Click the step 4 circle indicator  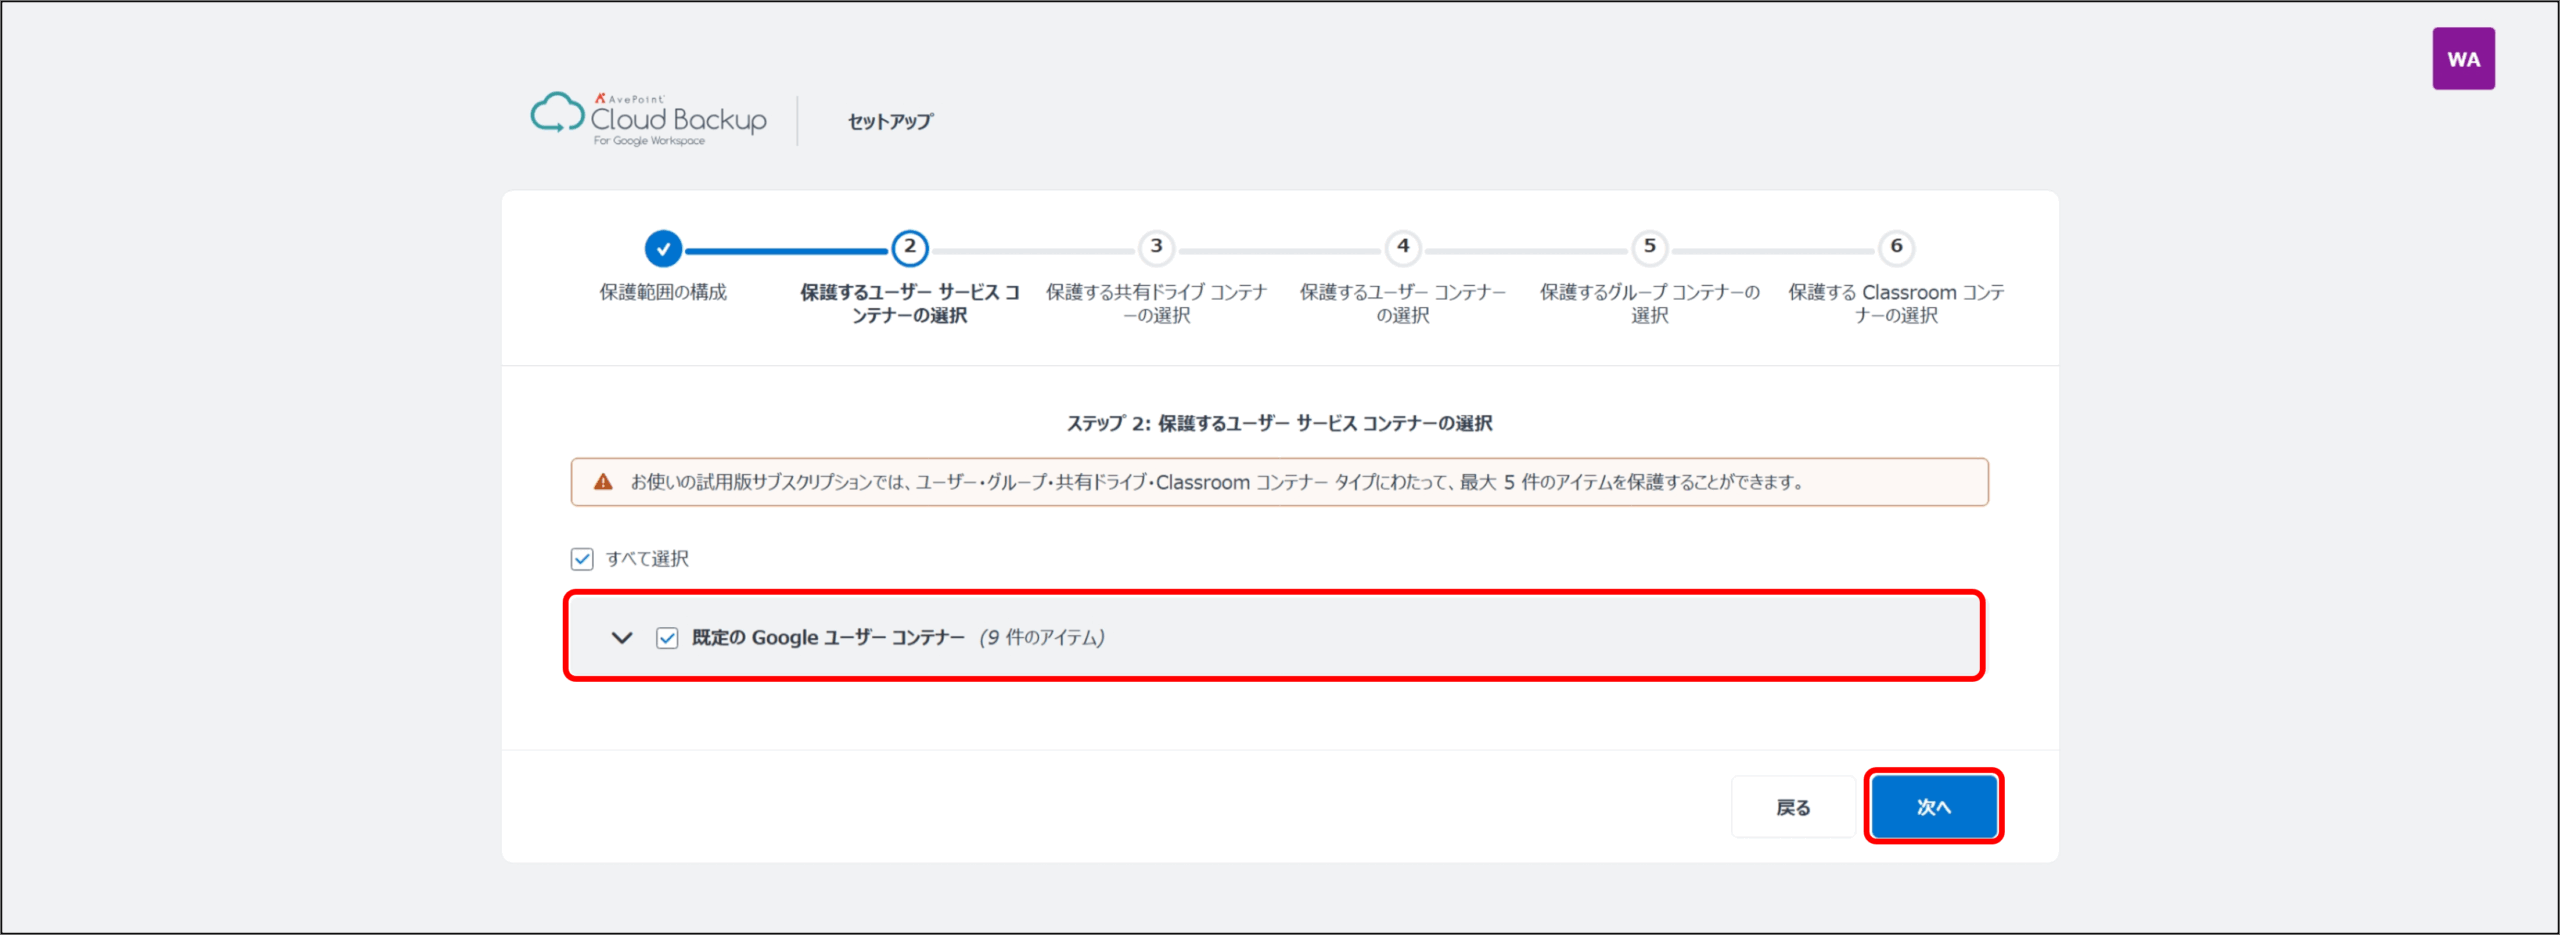point(1403,247)
